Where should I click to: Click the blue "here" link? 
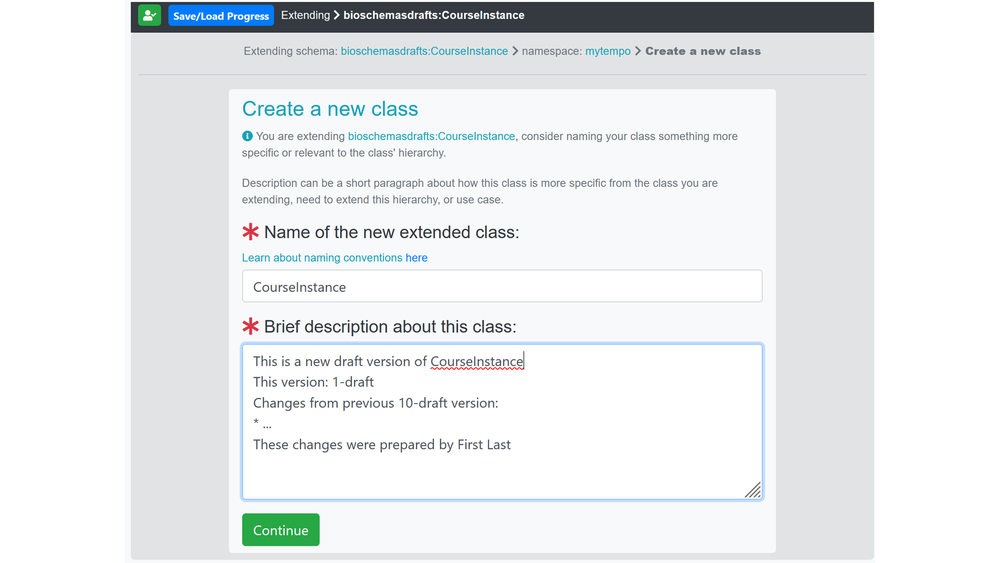(x=416, y=258)
